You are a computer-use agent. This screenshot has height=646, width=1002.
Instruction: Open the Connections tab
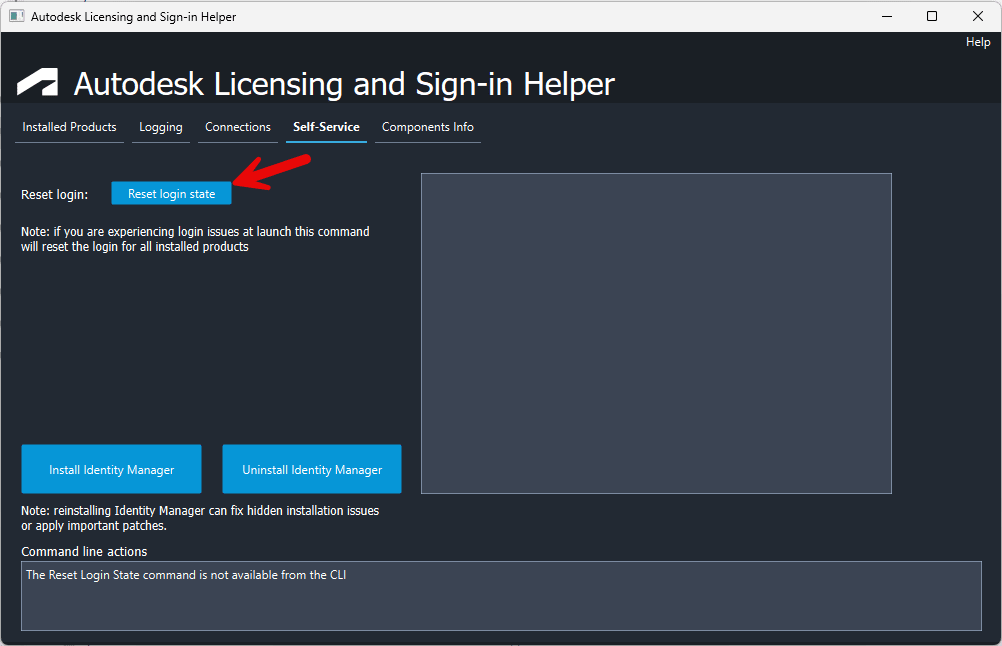[x=238, y=127]
